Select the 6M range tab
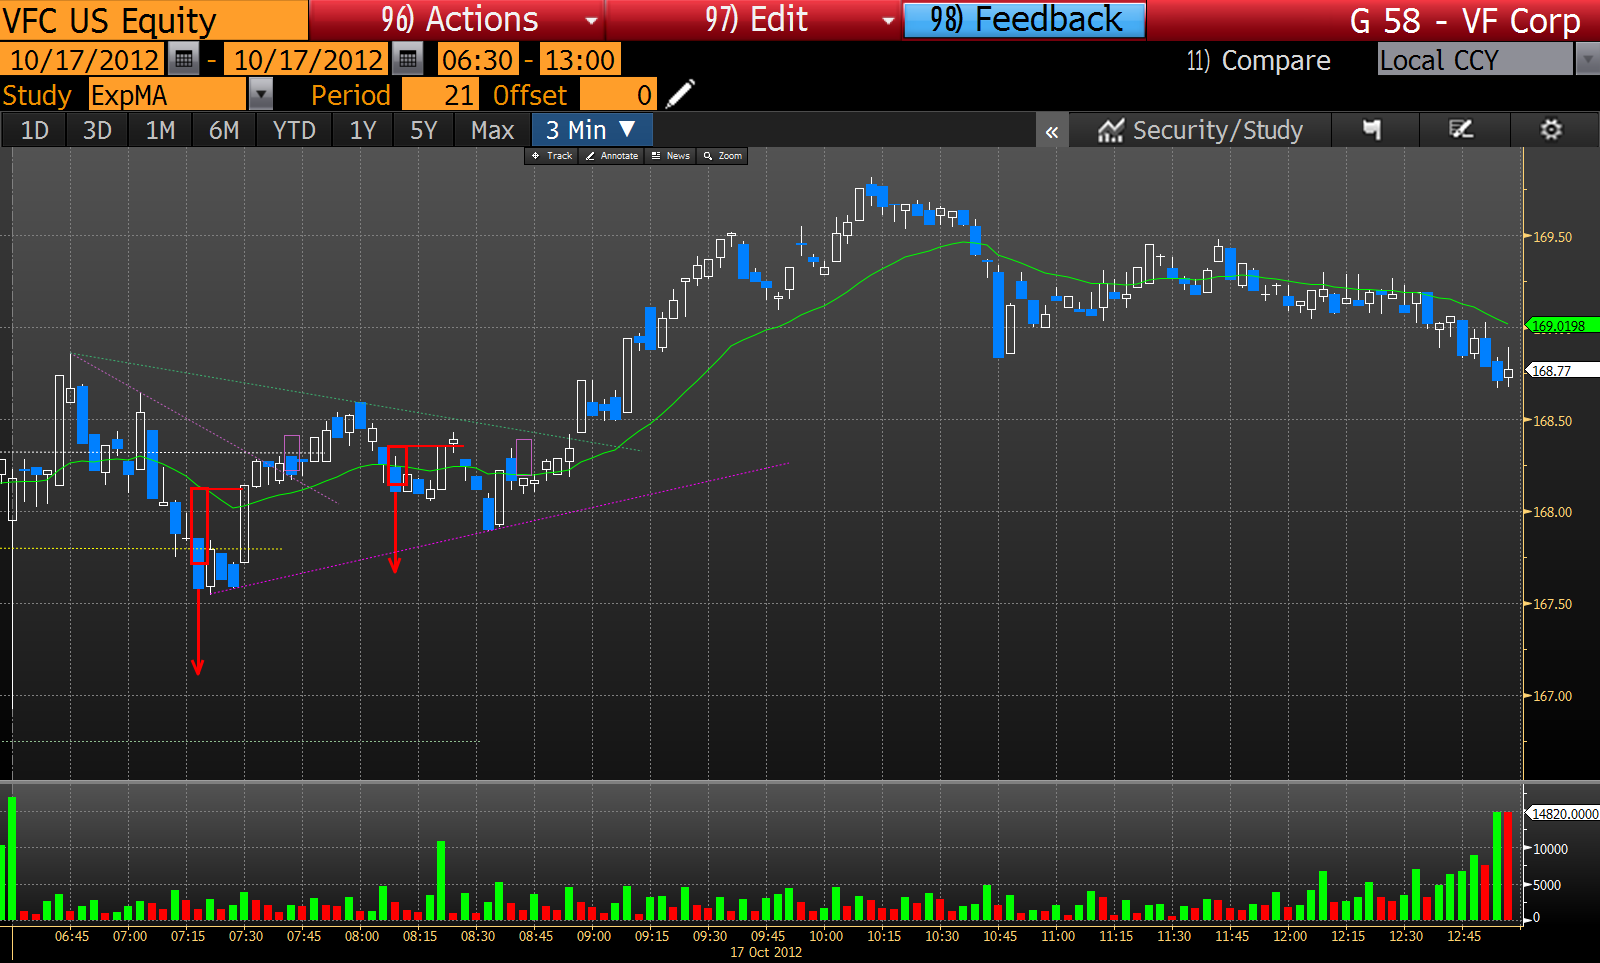This screenshot has width=1600, height=963. [224, 130]
